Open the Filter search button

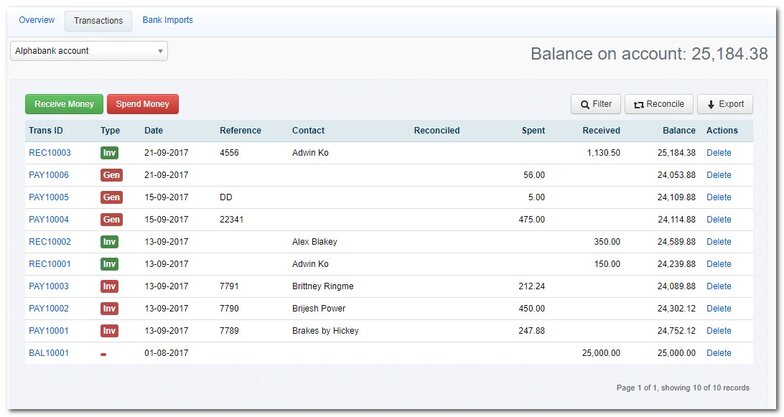(594, 104)
